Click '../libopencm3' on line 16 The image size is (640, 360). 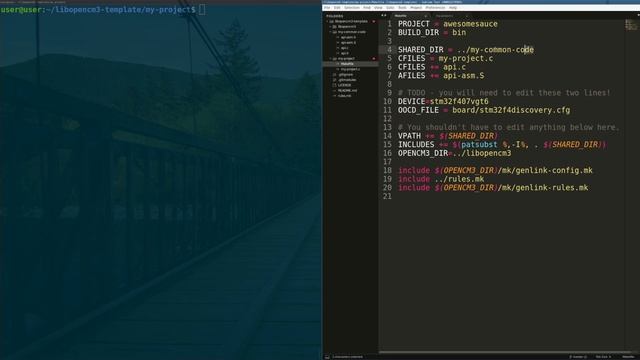[x=482, y=153]
